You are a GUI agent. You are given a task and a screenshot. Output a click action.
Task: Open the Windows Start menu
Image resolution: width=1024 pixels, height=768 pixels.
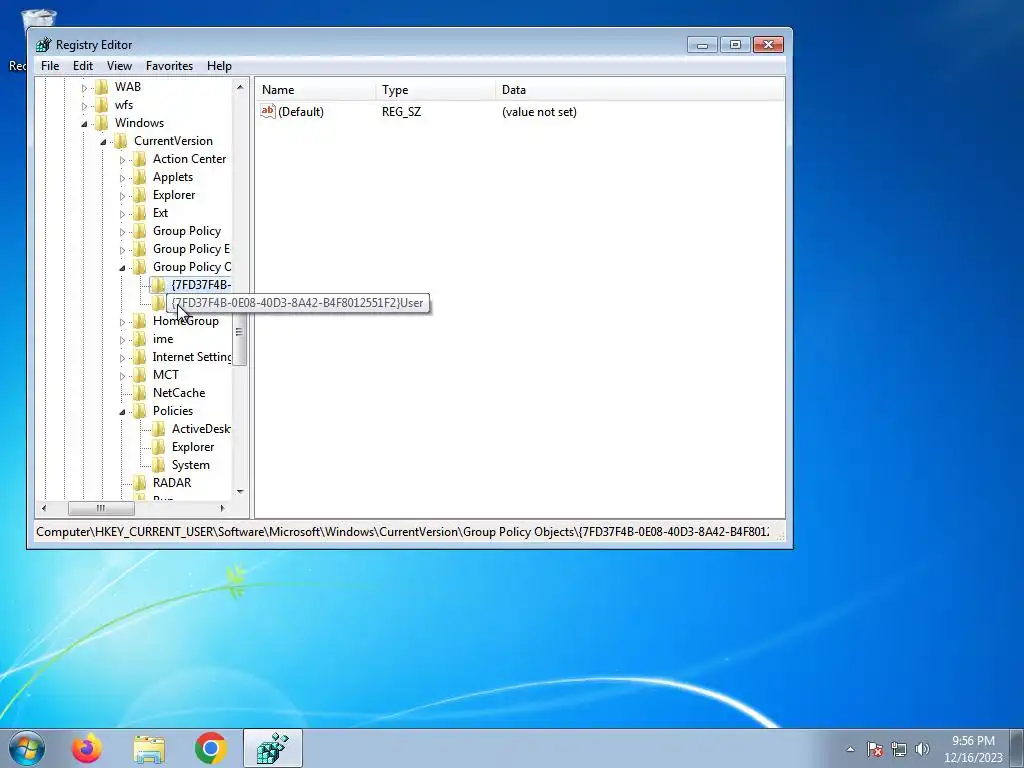tap(26, 748)
